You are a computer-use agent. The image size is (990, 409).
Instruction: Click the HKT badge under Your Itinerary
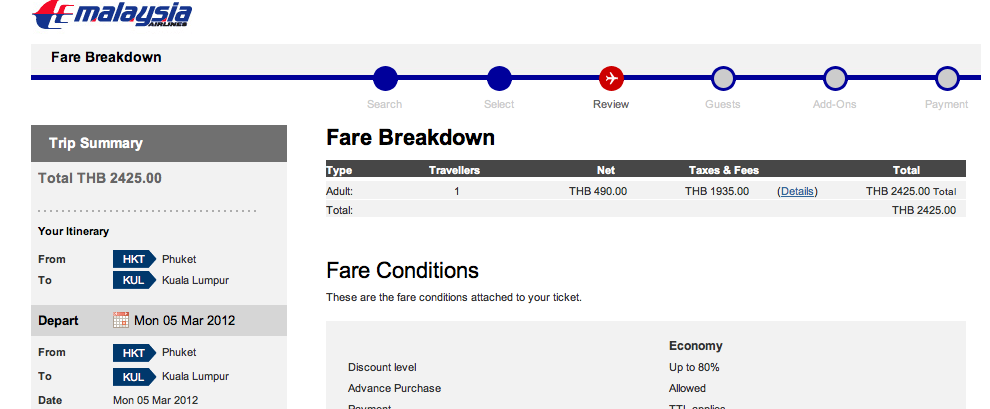click(133, 259)
